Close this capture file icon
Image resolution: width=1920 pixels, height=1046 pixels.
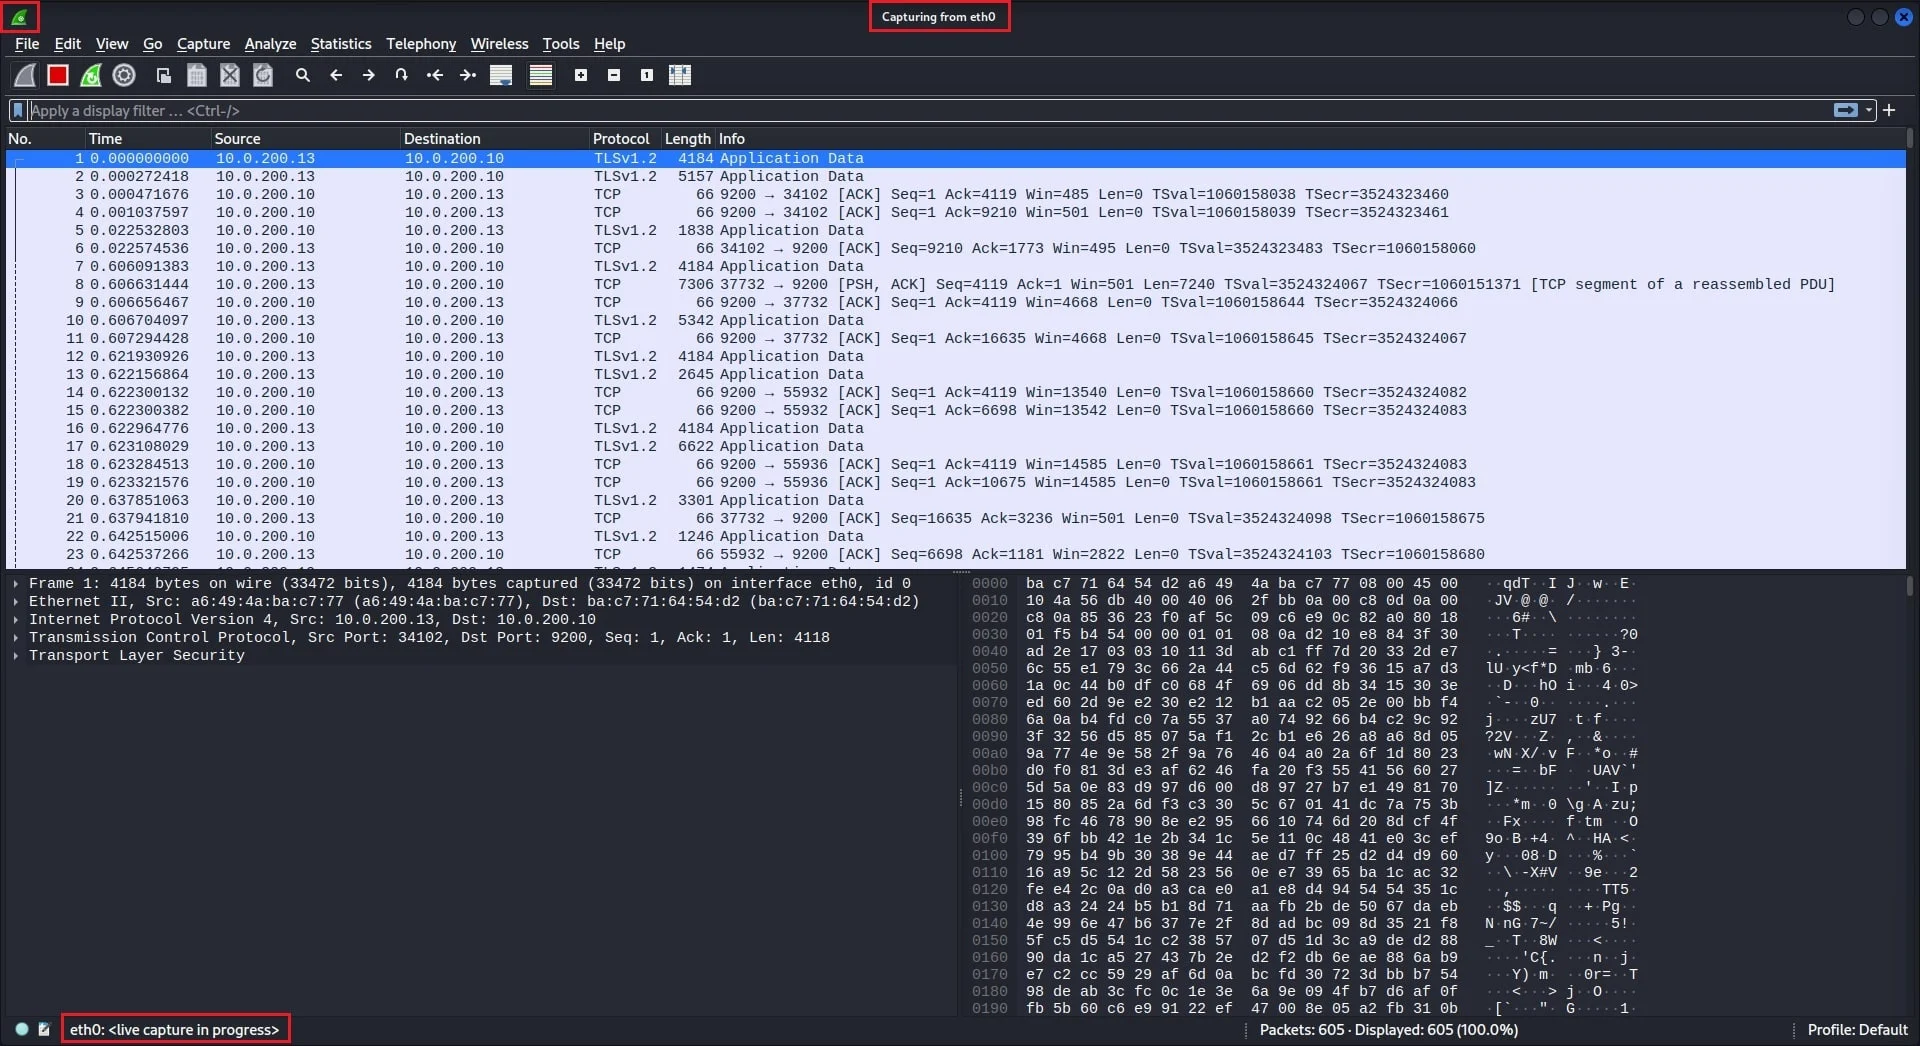pyautogui.click(x=230, y=75)
